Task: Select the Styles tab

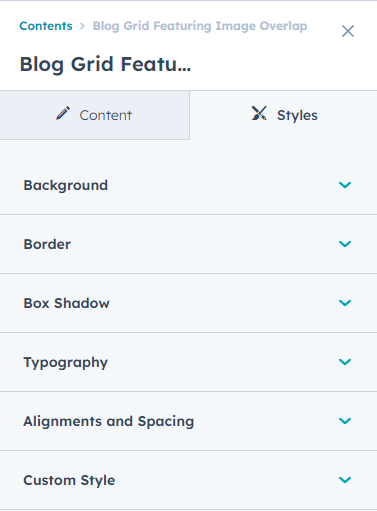Action: pos(283,115)
